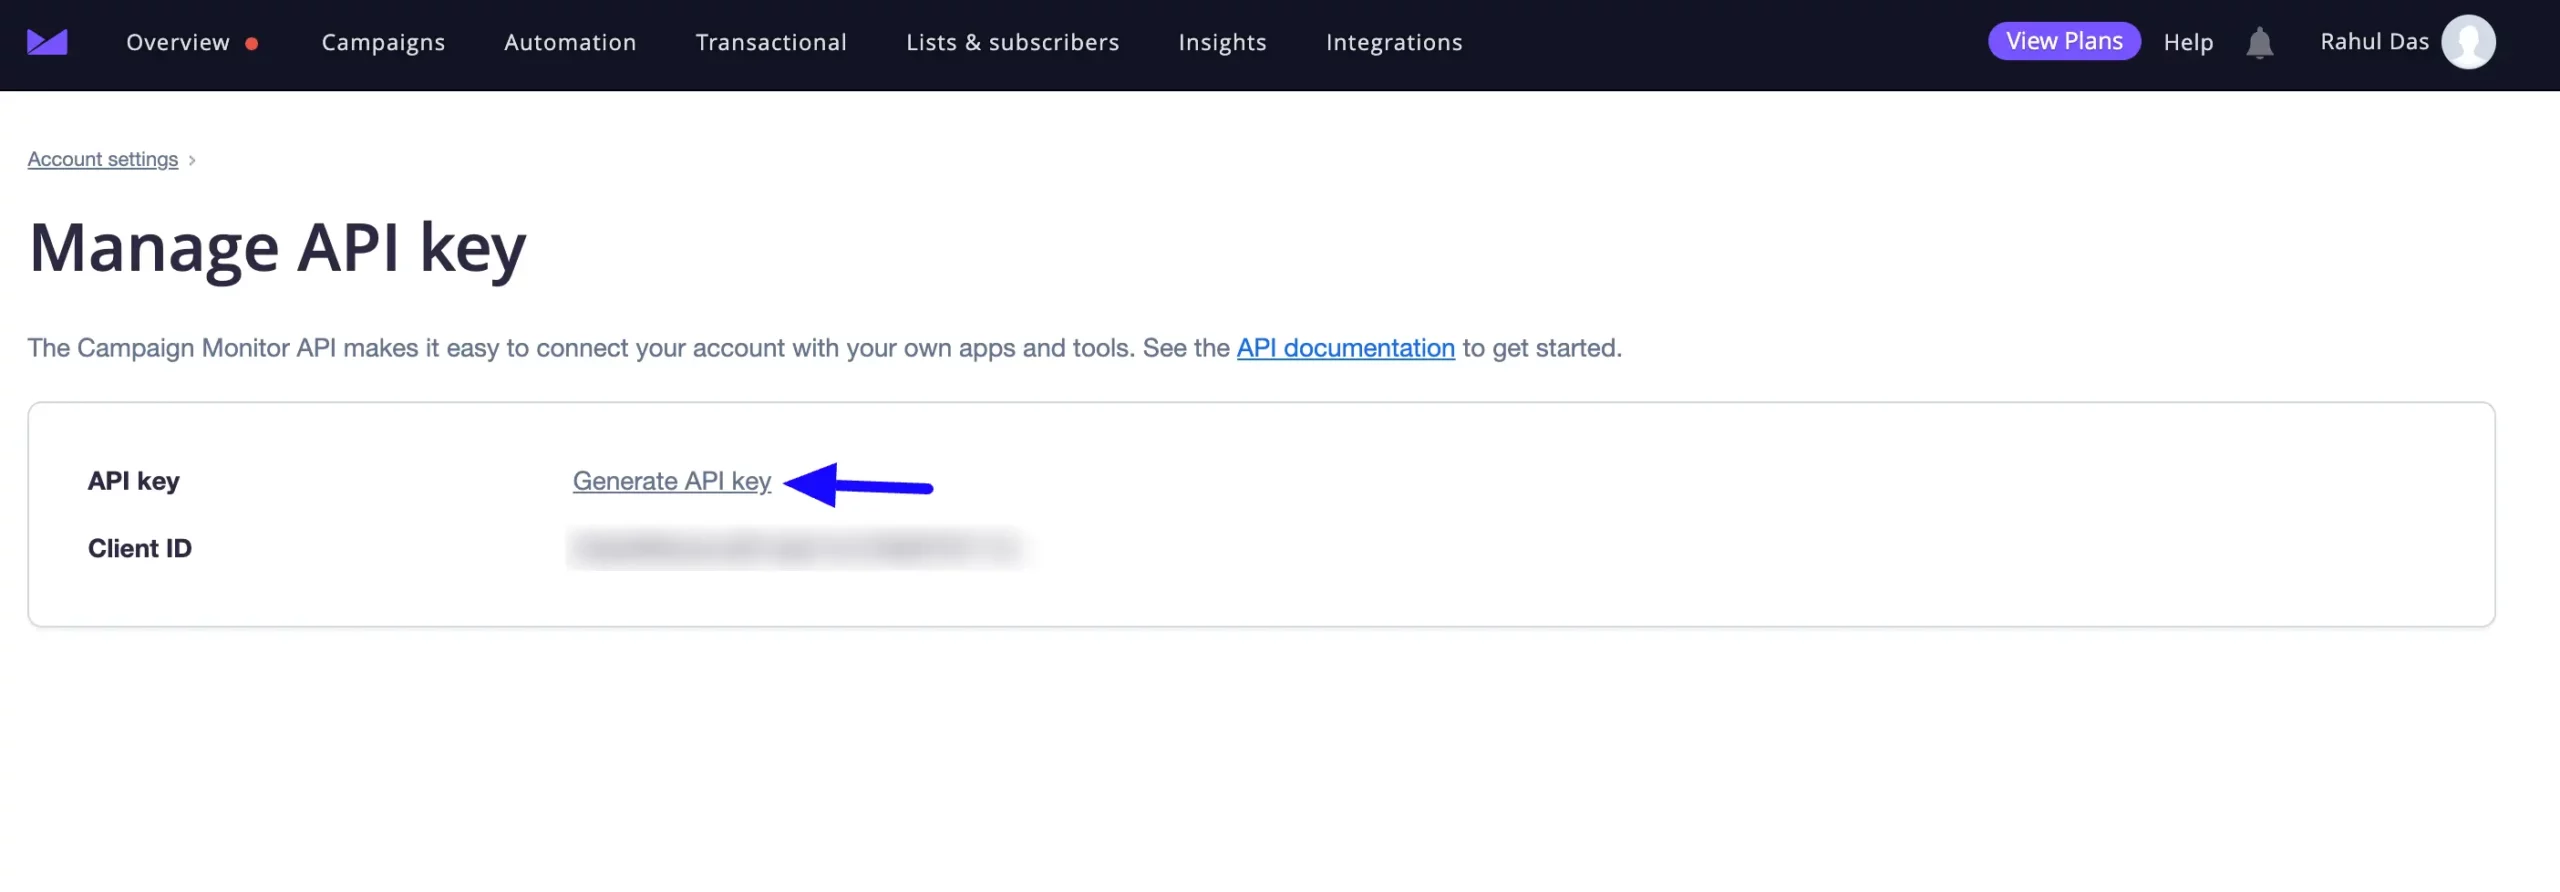This screenshot has width=2560, height=892.
Task: Select the blurred Client ID value
Action: pos(800,548)
